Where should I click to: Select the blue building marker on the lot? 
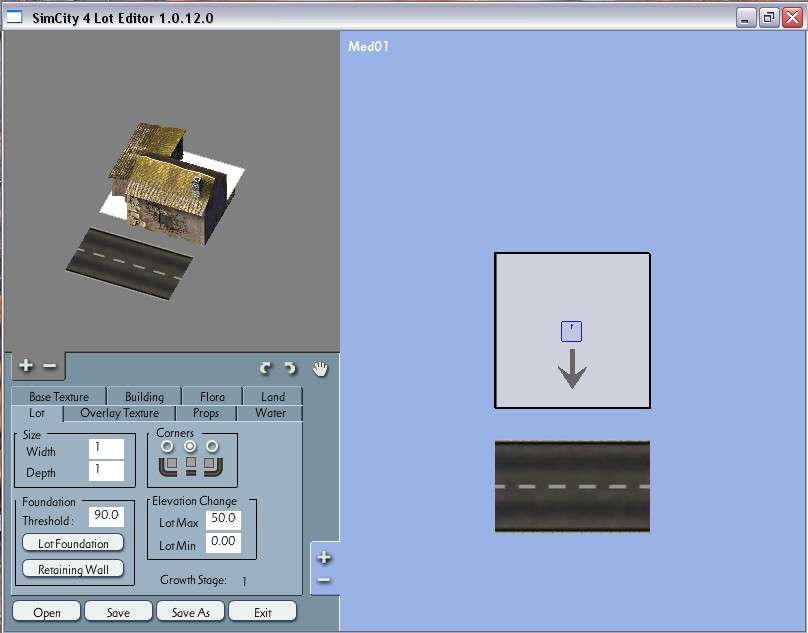pyautogui.click(x=571, y=331)
